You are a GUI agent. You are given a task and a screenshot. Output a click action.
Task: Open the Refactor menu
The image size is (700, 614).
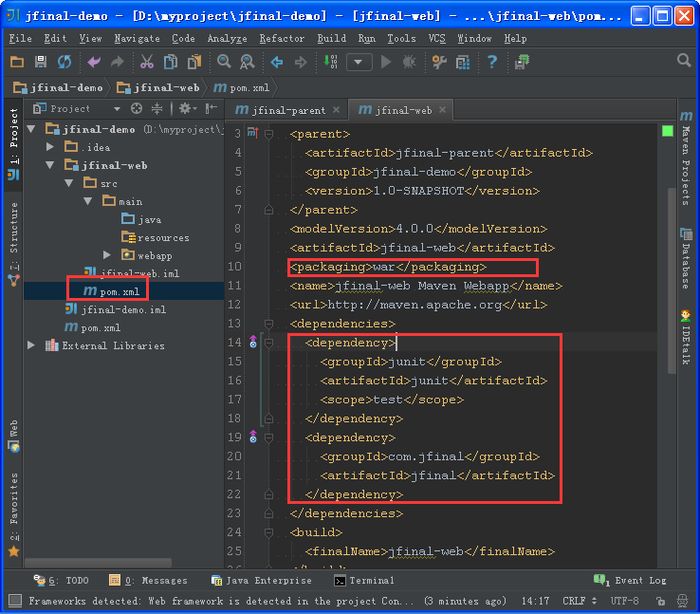[x=282, y=38]
